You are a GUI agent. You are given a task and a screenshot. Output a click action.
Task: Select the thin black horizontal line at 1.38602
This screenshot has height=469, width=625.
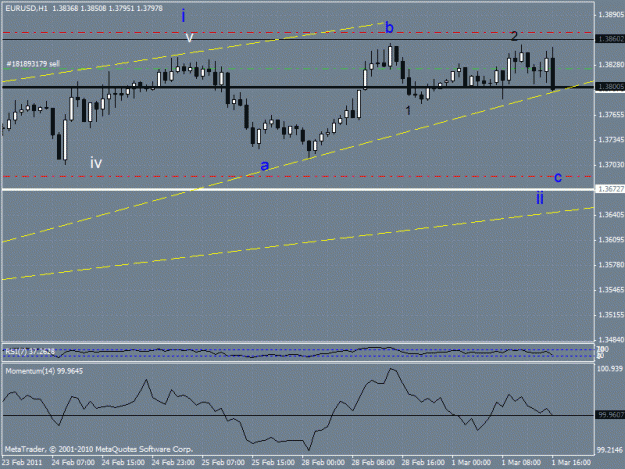pyautogui.click(x=298, y=39)
